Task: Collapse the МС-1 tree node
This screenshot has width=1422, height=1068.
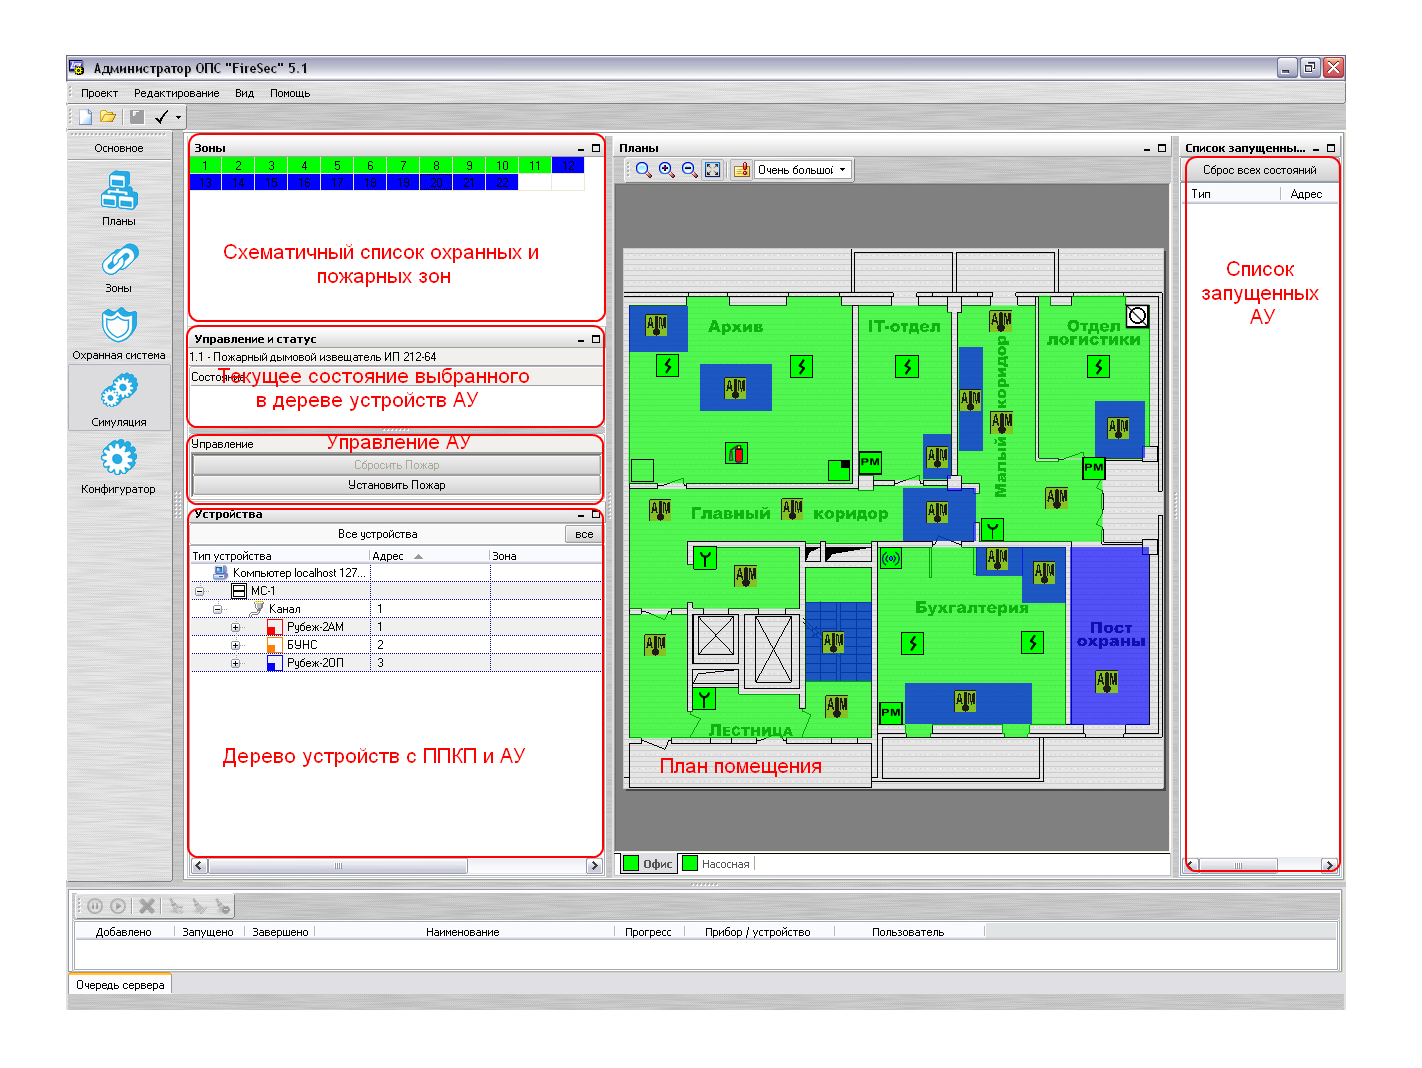Action: pos(199,591)
